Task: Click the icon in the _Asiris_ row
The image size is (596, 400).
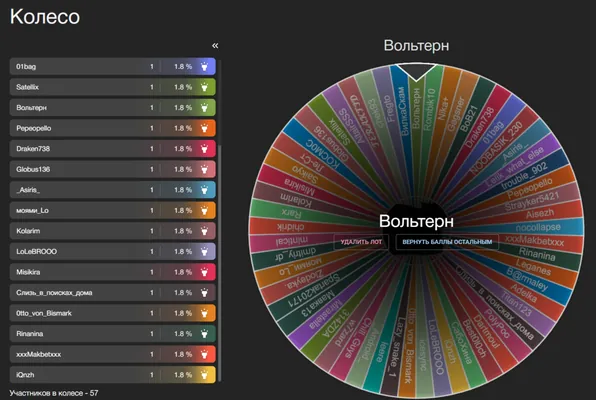Action: (204, 190)
